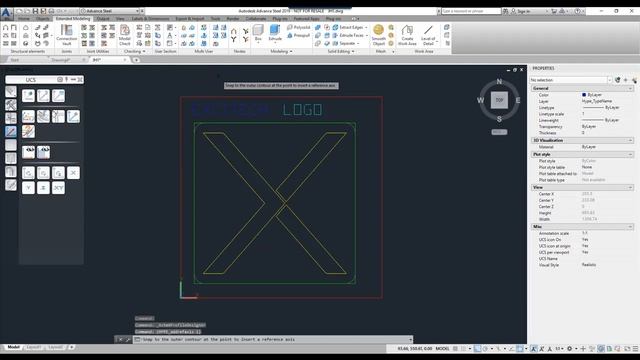Click TOP face of the ViewCube
This screenshot has width=640, height=360.
pos(499,100)
